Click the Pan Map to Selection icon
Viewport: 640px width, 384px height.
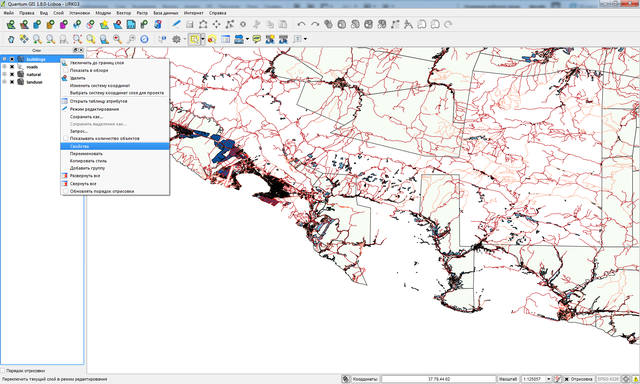pos(24,39)
